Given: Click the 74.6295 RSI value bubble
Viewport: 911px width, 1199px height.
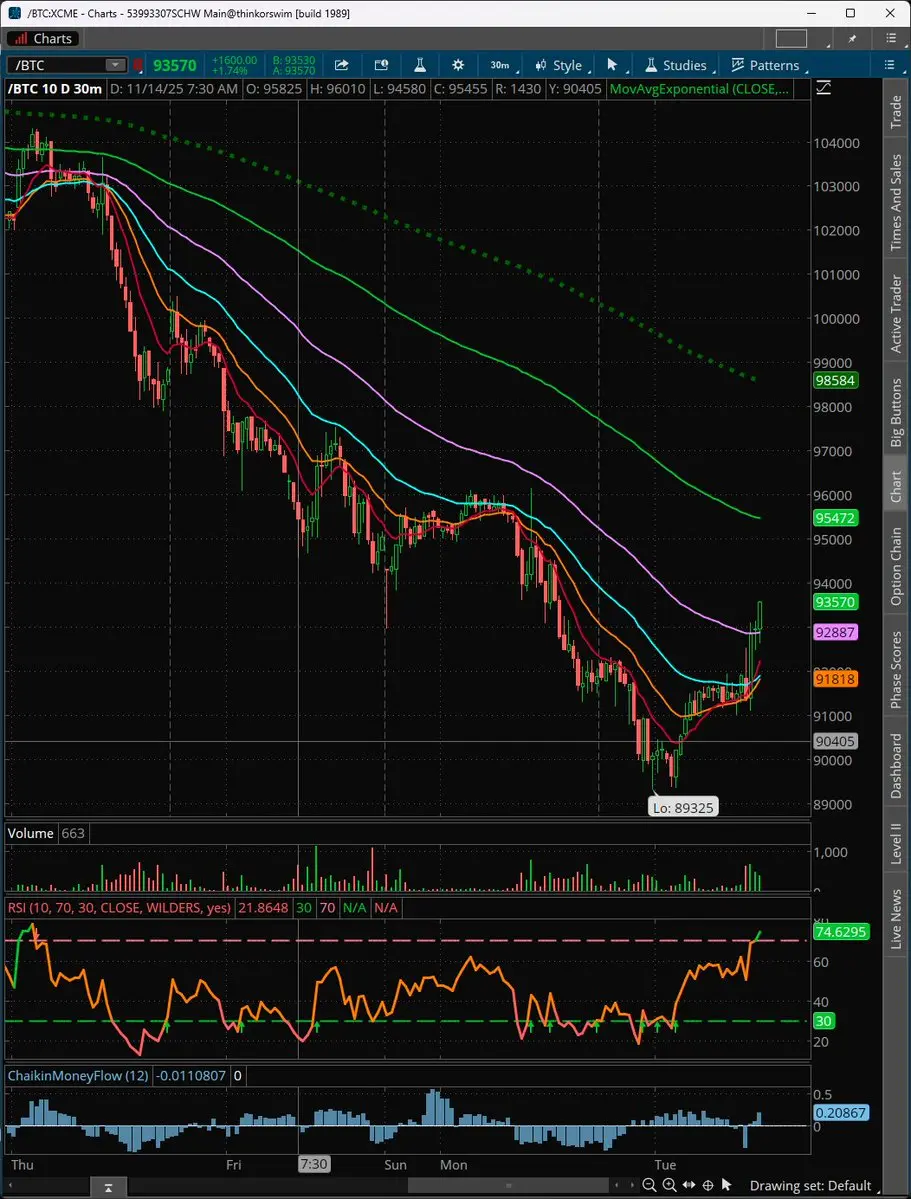Looking at the screenshot, I should 841,932.
